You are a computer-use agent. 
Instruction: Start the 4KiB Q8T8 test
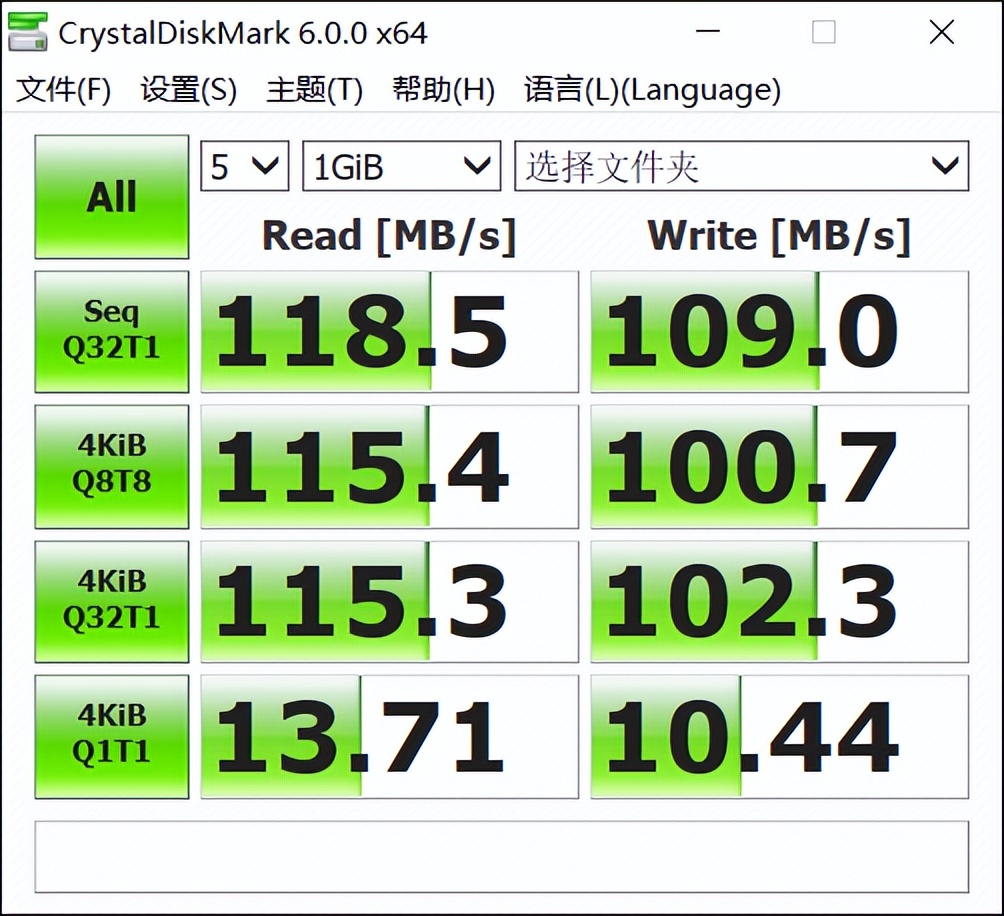pyautogui.click(x=110, y=465)
